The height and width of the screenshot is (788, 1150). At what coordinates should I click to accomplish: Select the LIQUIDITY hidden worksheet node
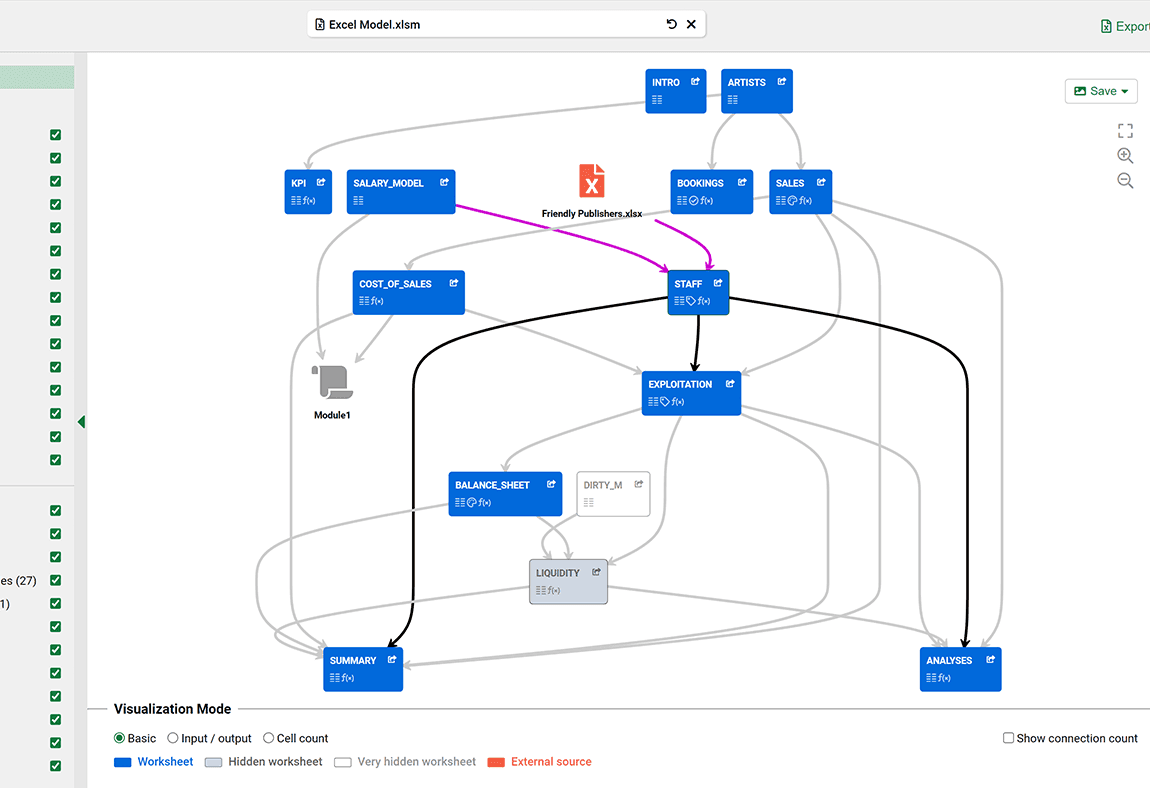point(567,580)
